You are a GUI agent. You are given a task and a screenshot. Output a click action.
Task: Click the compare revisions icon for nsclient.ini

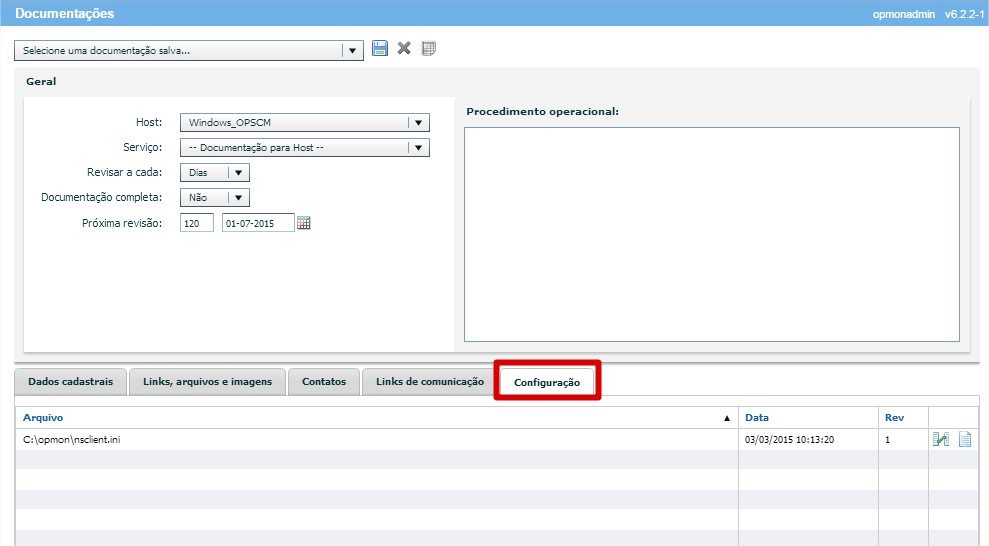point(941,439)
